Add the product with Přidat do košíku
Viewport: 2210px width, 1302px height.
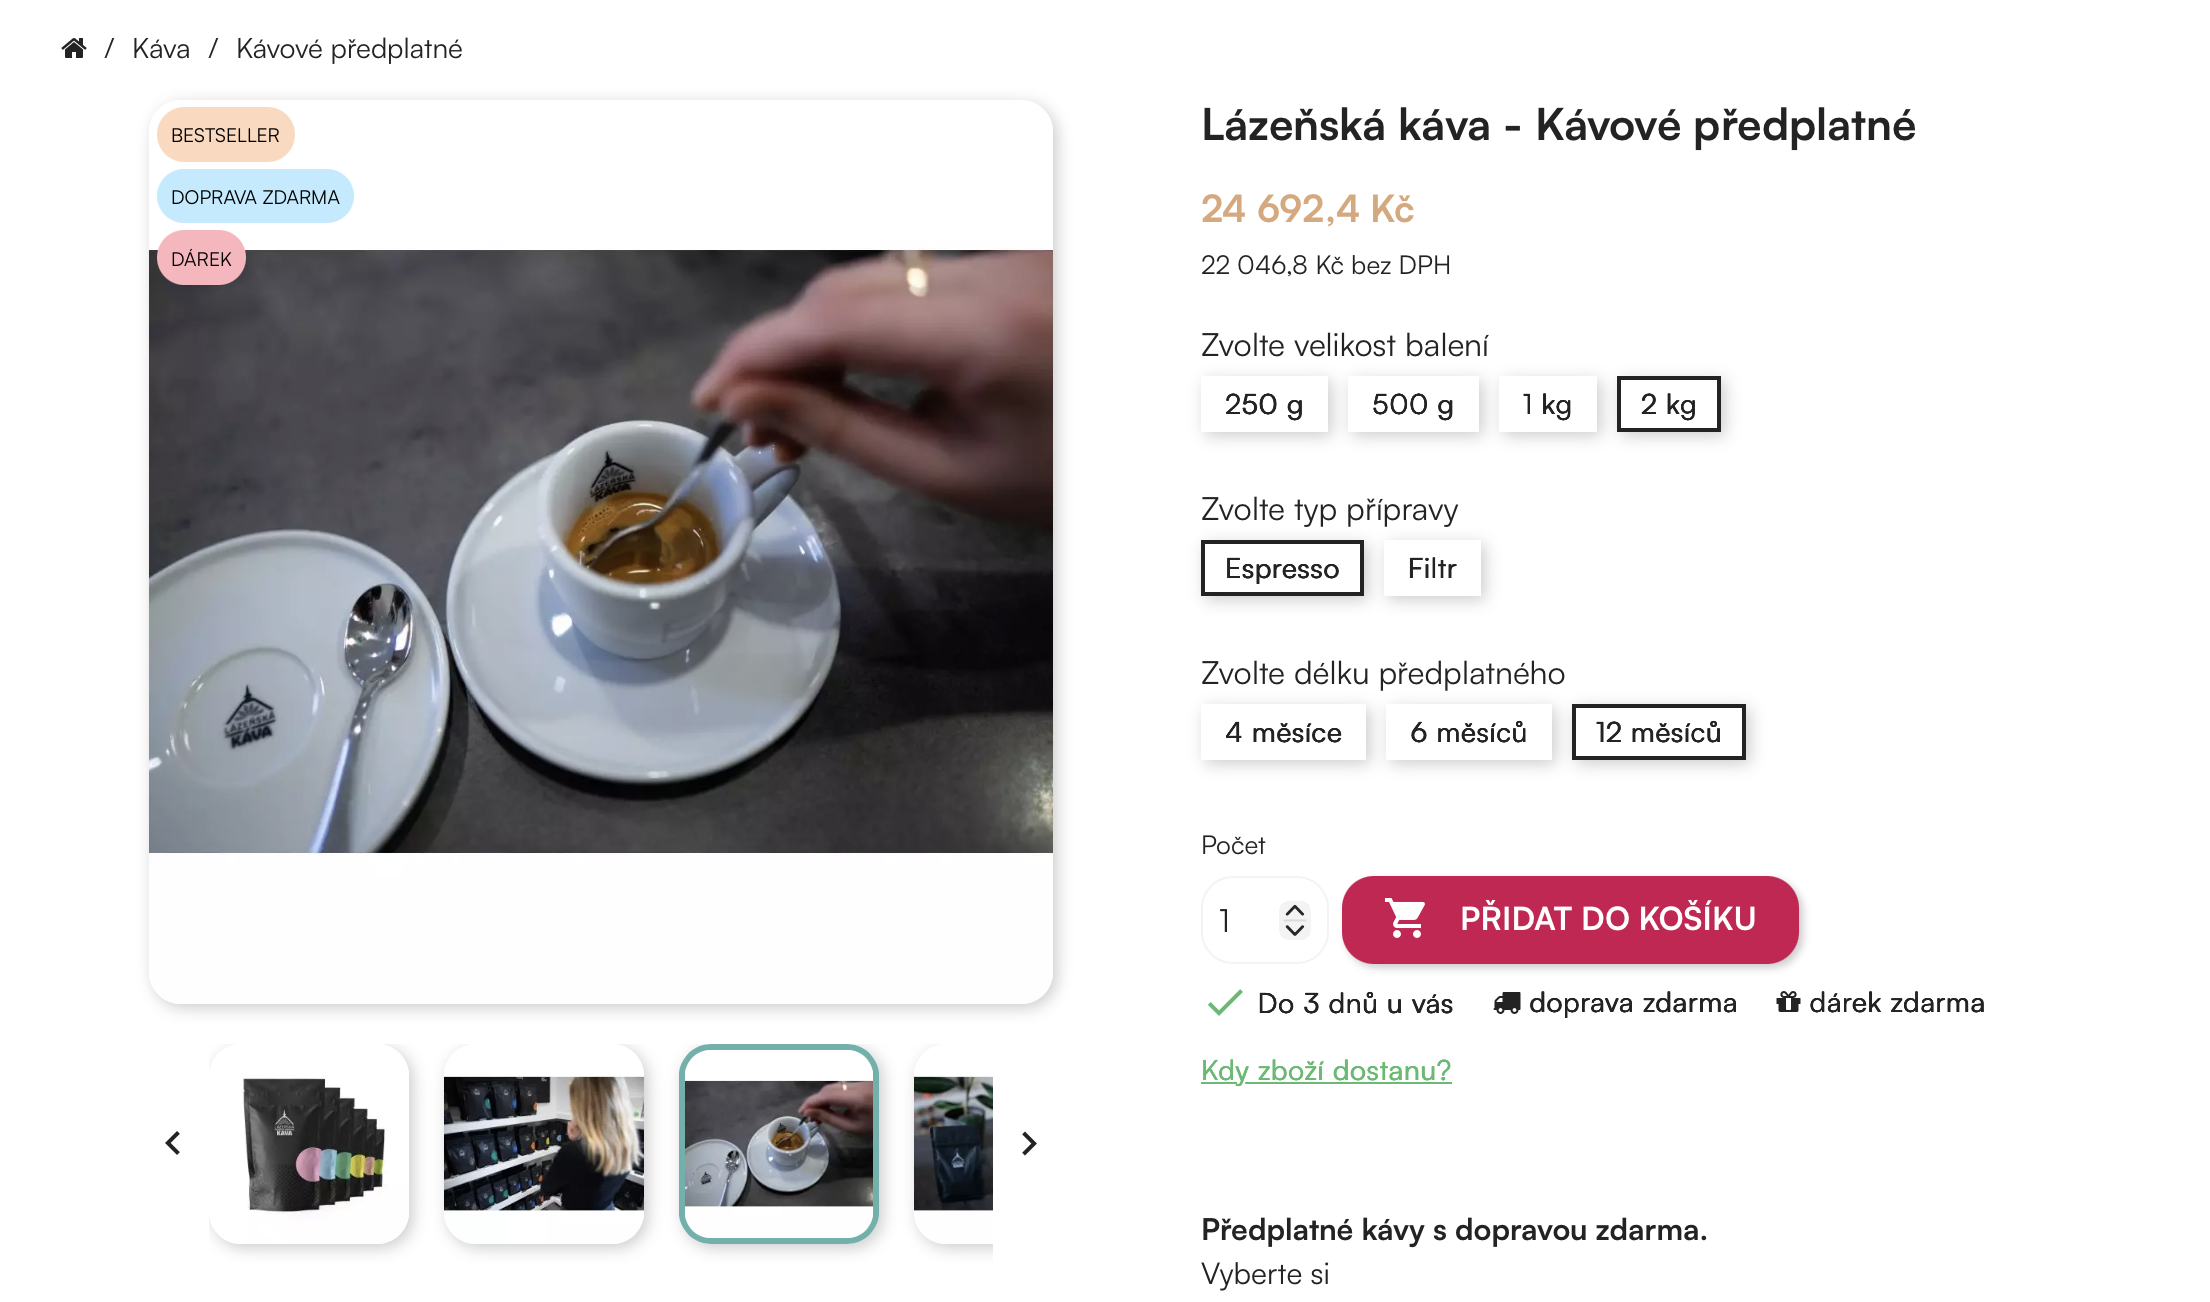(x=1570, y=919)
